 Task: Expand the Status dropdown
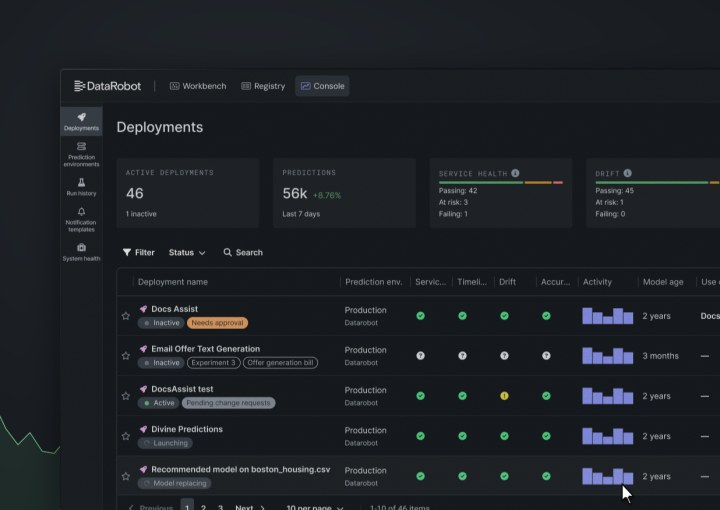click(x=187, y=252)
